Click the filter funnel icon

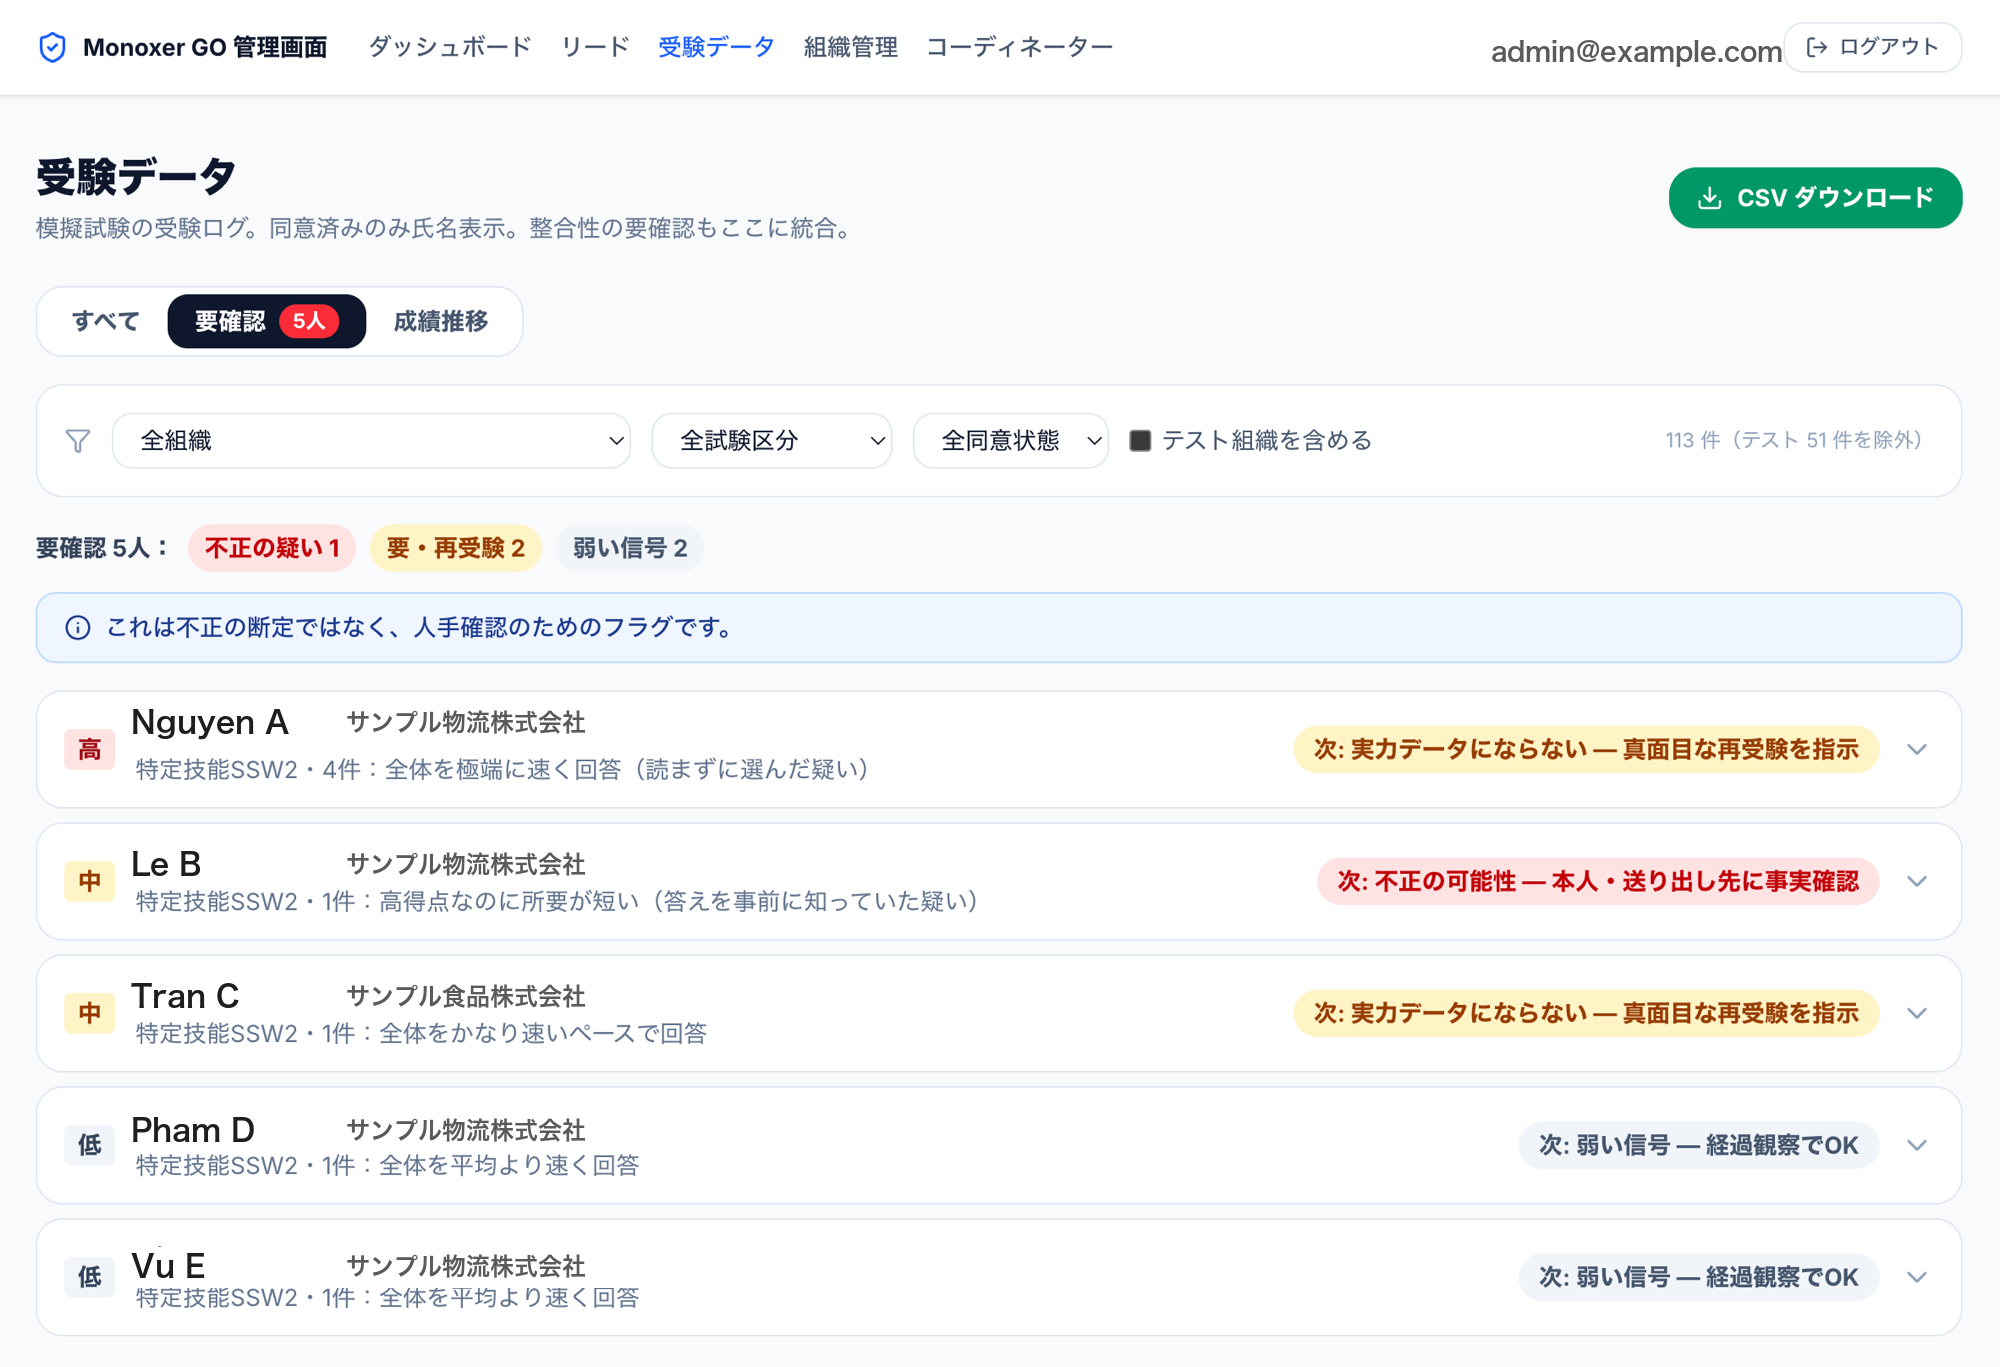pos(78,441)
